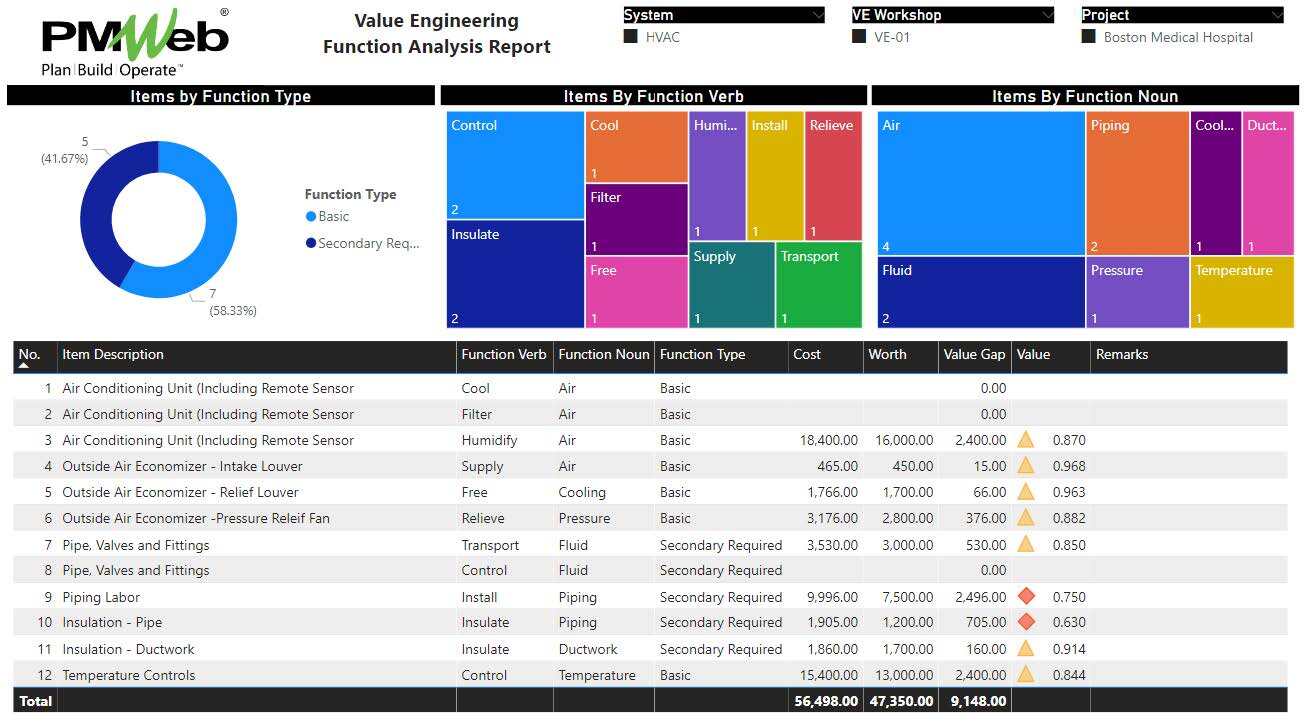Select Basic in the Function Type legend
This screenshot has height=725, width=1313.
click(x=333, y=217)
